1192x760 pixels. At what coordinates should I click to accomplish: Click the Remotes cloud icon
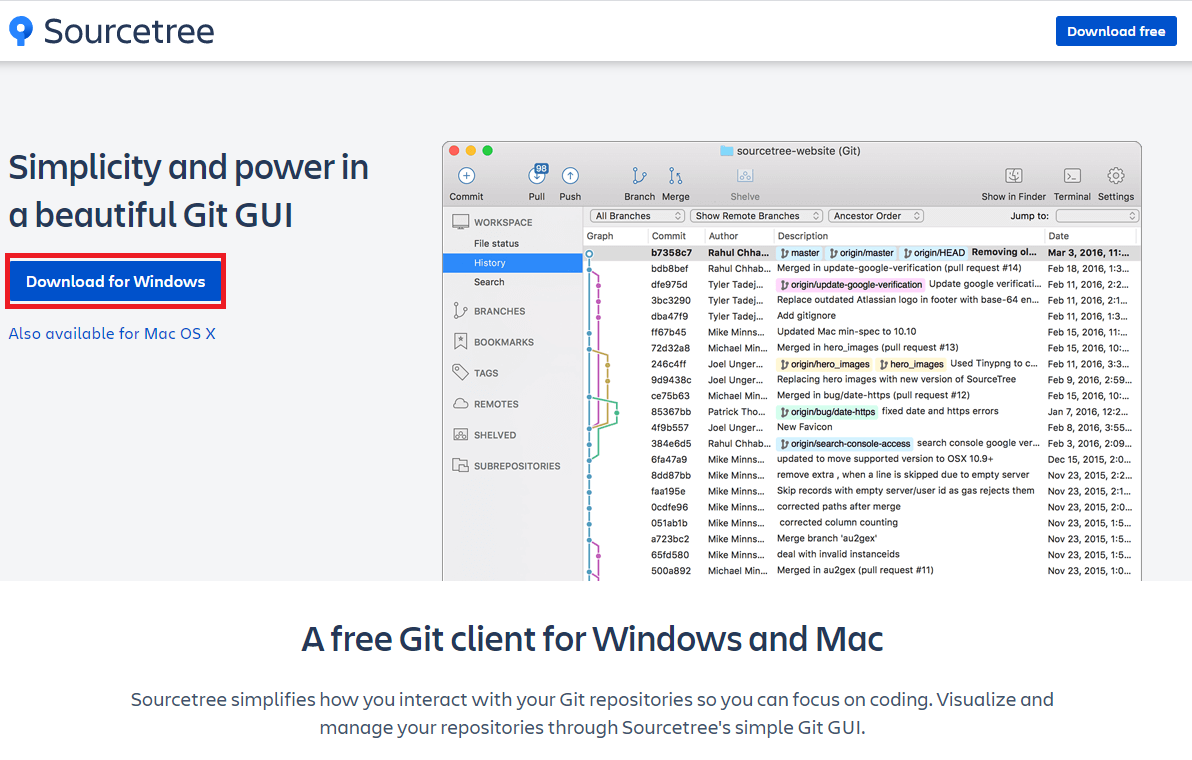[461, 404]
